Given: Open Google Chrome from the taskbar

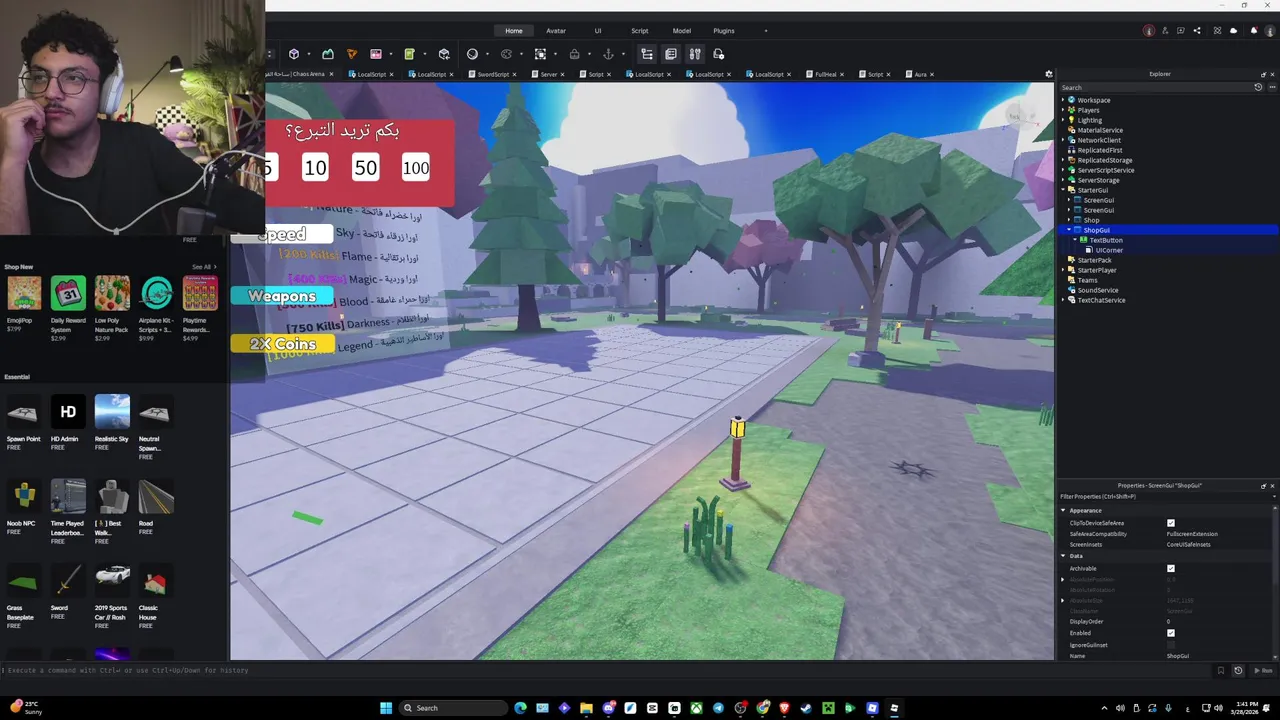Looking at the screenshot, I should pyautogui.click(x=763, y=708).
